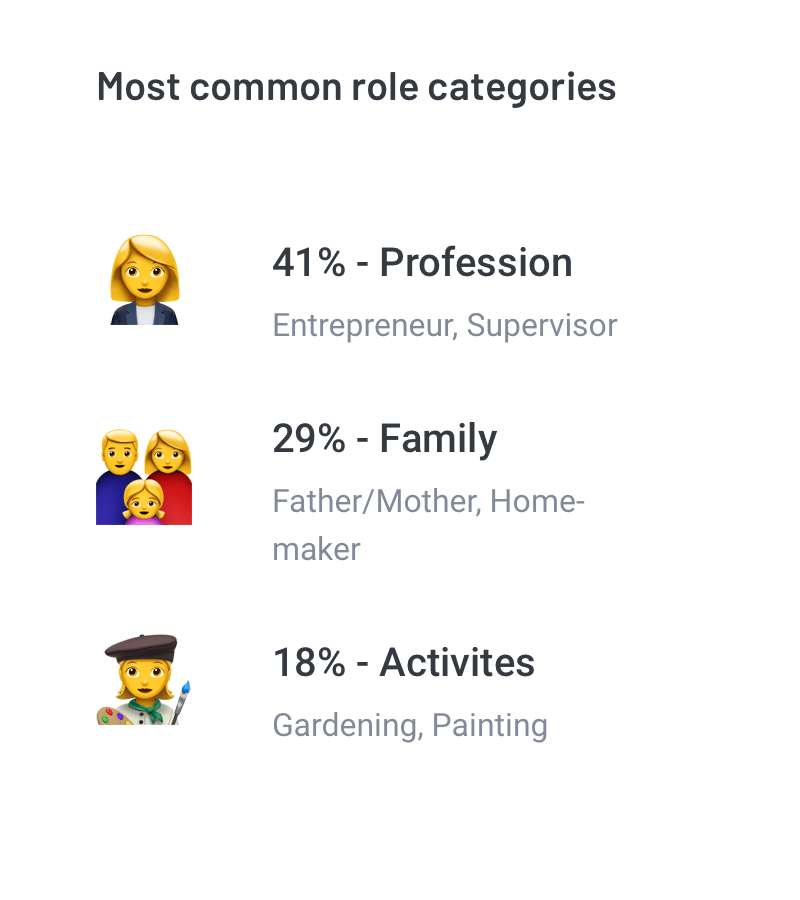Click the artist emoji's brown beret

click(142, 647)
